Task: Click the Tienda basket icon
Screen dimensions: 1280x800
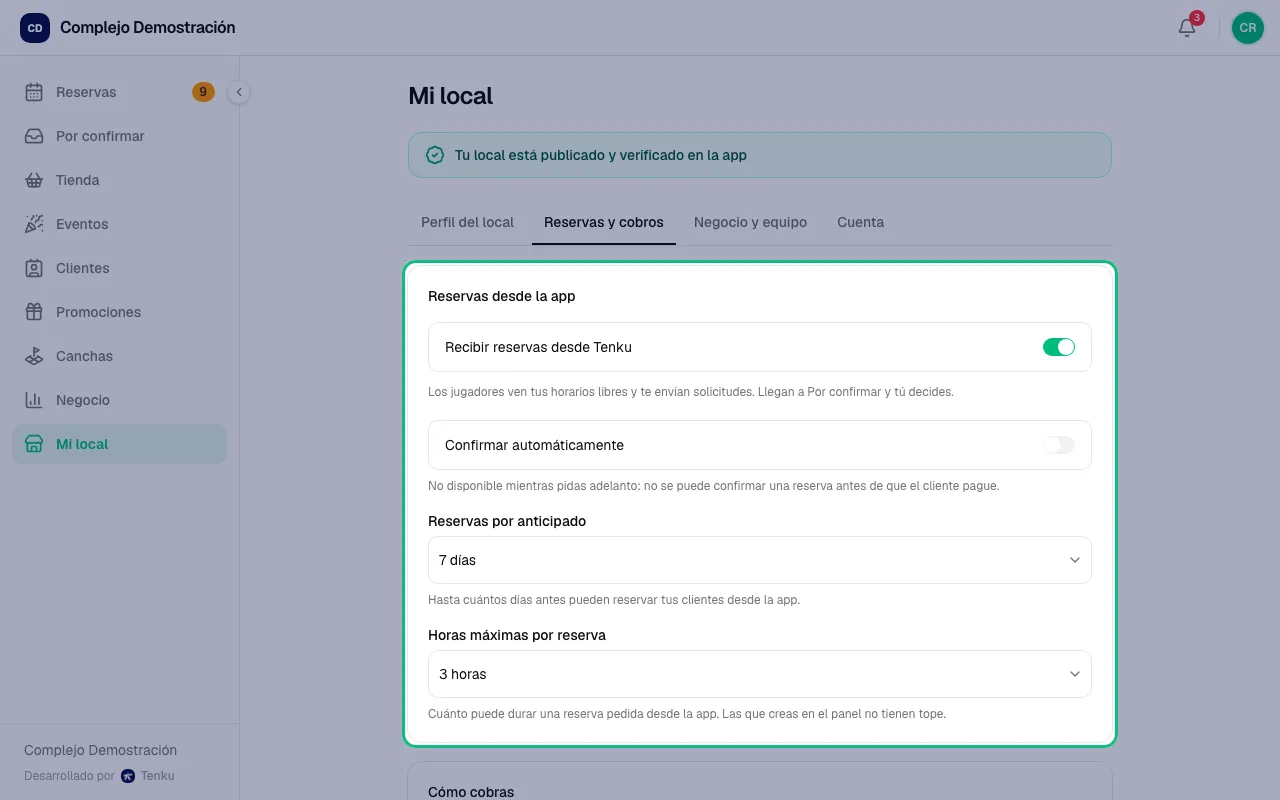Action: coord(34,180)
